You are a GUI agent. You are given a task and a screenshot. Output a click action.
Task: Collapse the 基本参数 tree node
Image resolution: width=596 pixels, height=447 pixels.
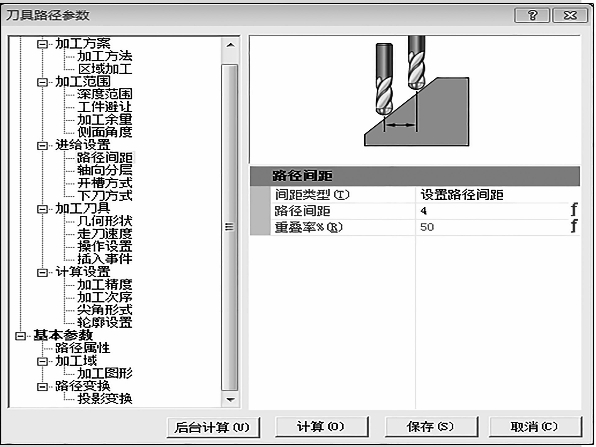[21, 336]
